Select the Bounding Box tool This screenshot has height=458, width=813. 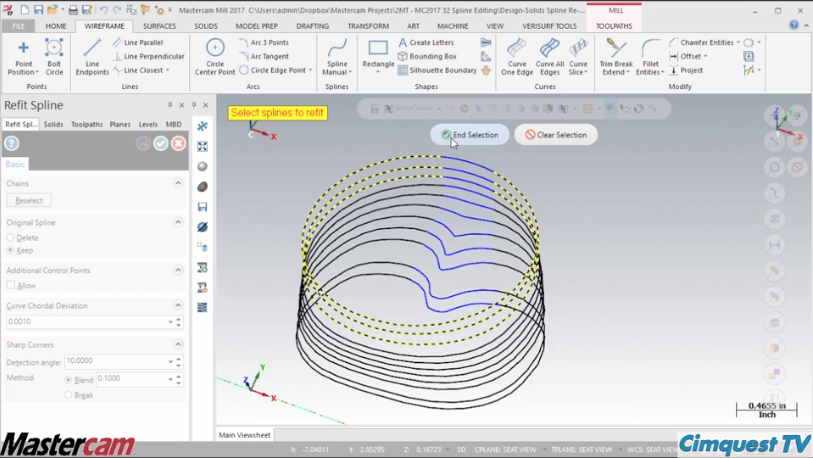[x=427, y=56]
